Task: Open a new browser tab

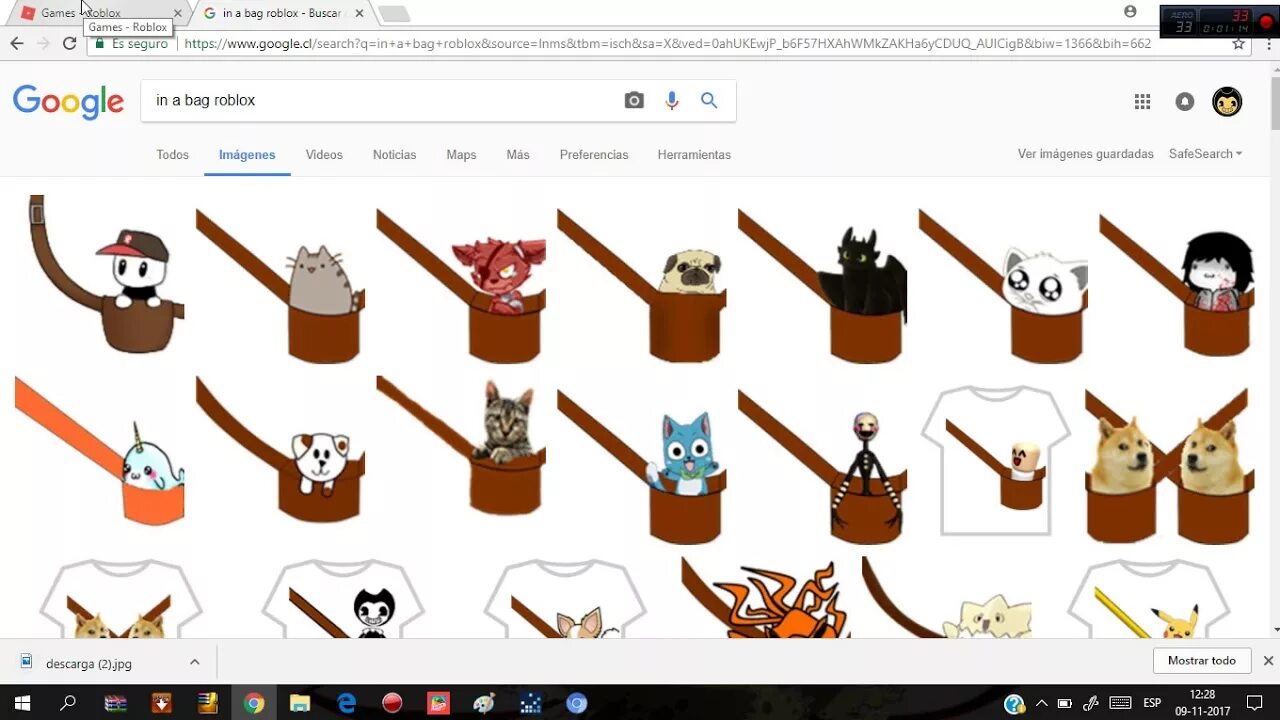Action: pos(394,14)
